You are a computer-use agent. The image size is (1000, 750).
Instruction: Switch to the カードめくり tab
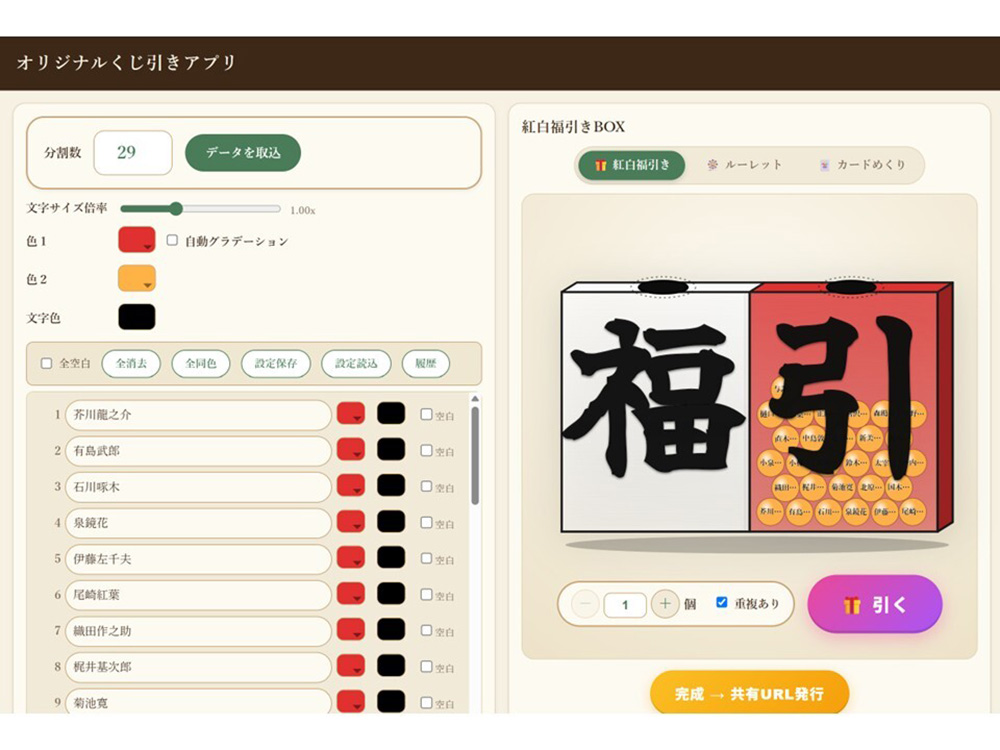point(862,165)
